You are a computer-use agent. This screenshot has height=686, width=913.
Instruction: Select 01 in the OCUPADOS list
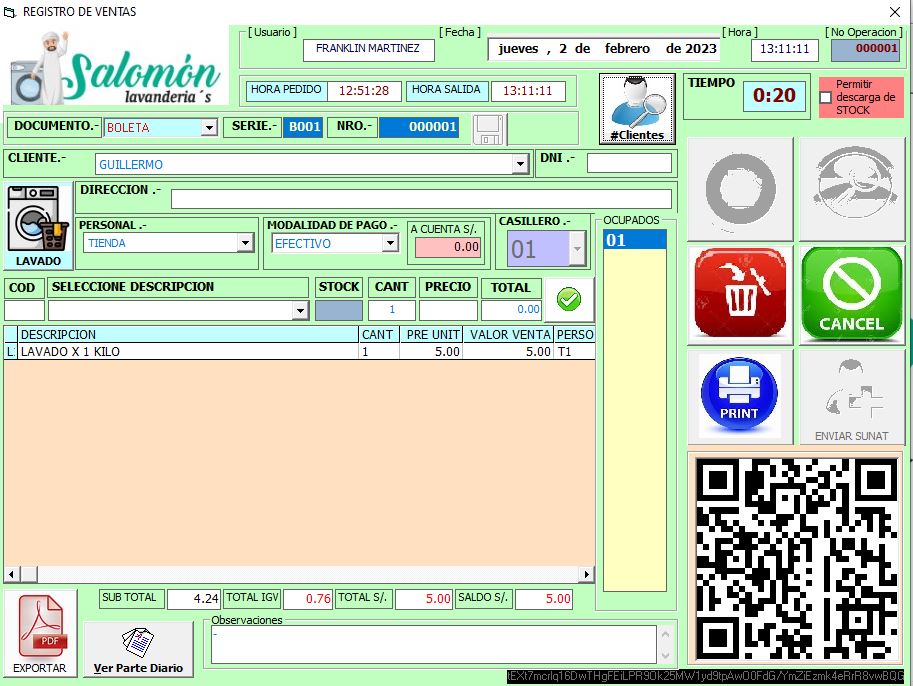(x=634, y=240)
